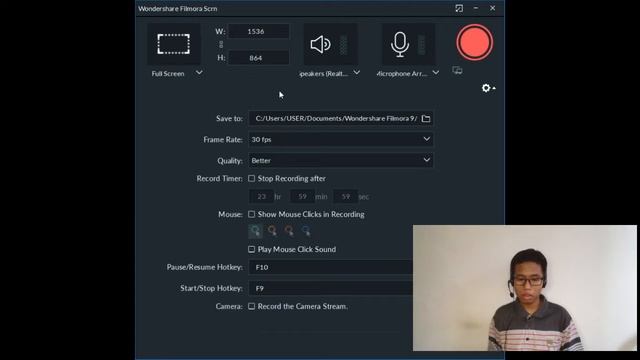This screenshot has width=640, height=360.
Task: Expand the Speakers device dropdown arrow
Action: coord(357,73)
